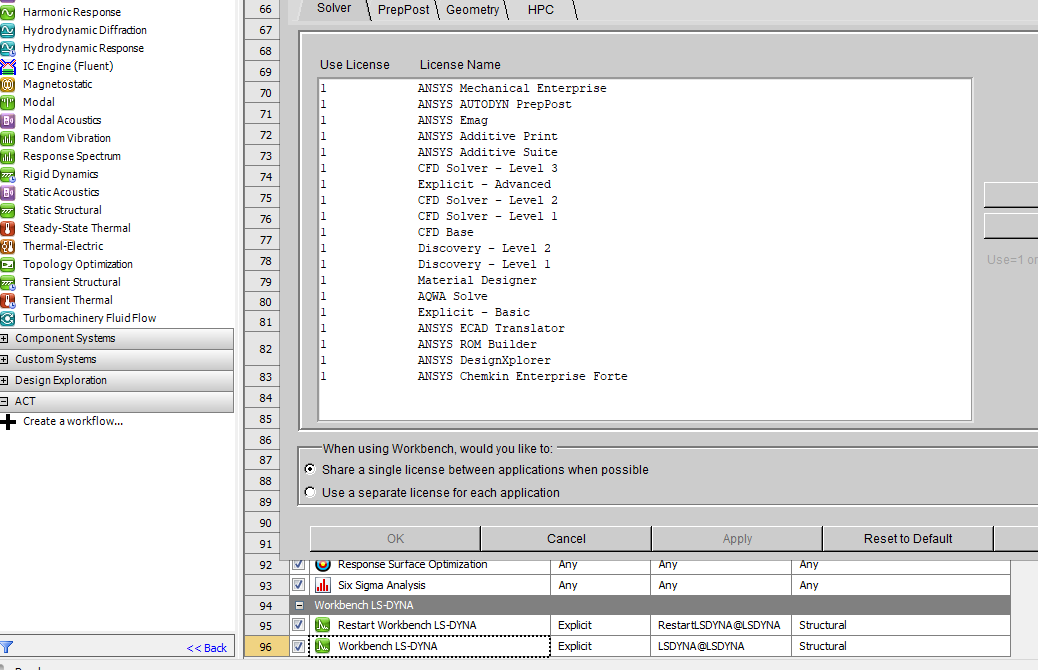
Task: Click the Steady-State Thermal icon
Action: click(x=7, y=228)
